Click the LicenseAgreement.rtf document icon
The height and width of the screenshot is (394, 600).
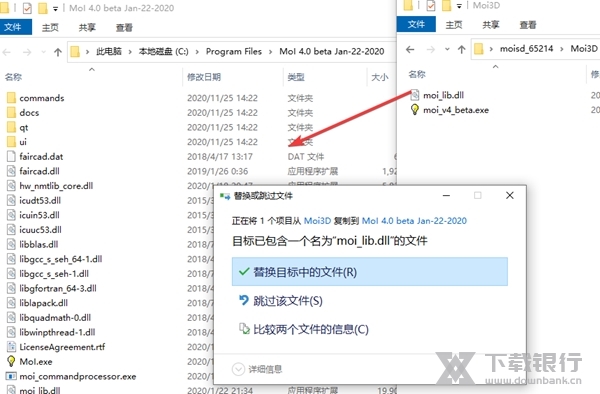(11, 347)
